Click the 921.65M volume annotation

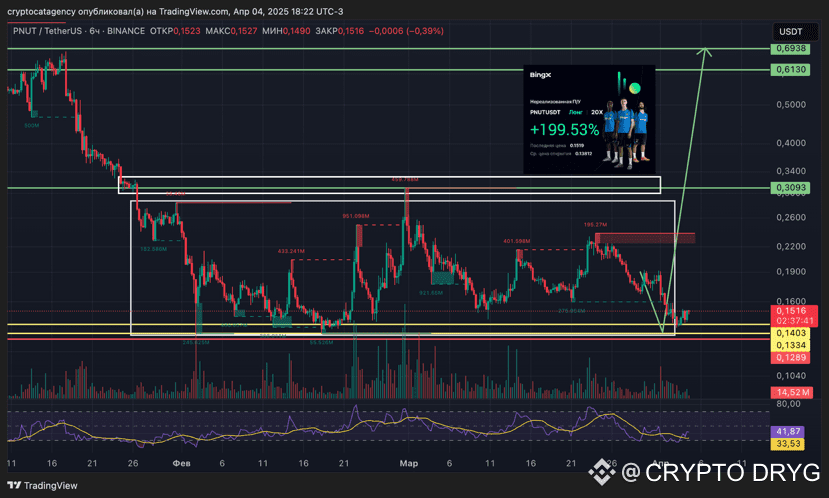tap(431, 293)
